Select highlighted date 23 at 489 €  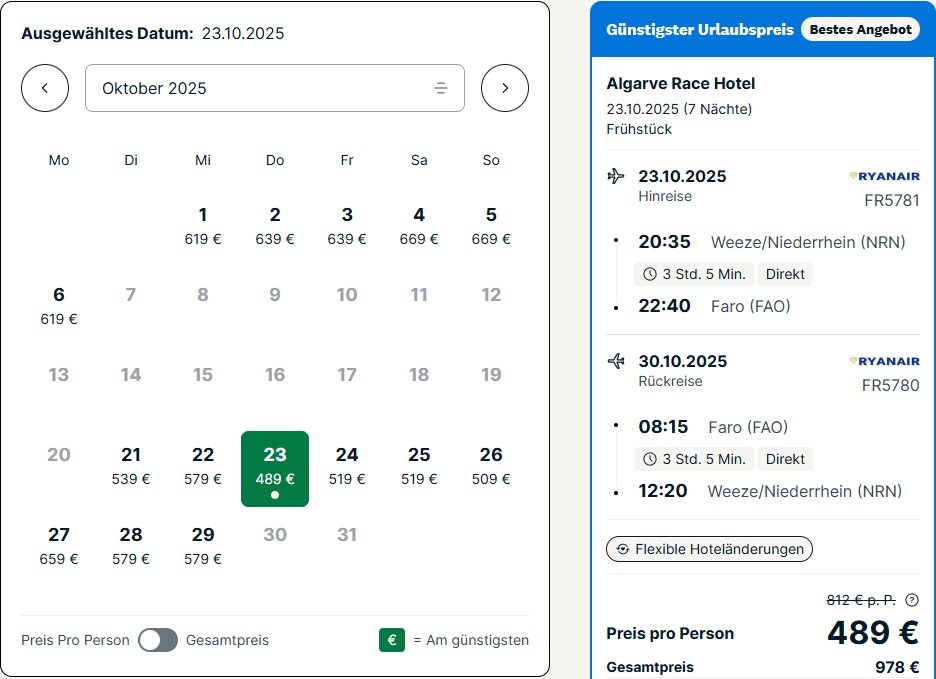(x=275, y=469)
